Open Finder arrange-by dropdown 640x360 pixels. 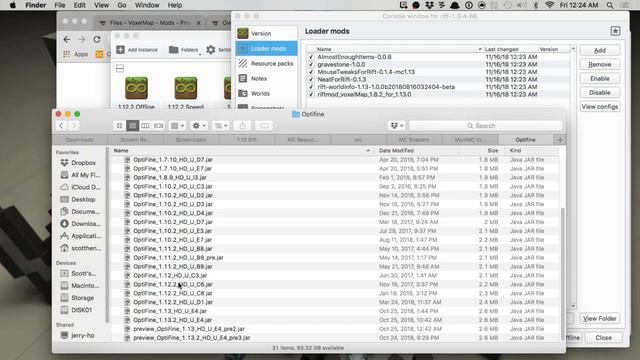[177, 126]
